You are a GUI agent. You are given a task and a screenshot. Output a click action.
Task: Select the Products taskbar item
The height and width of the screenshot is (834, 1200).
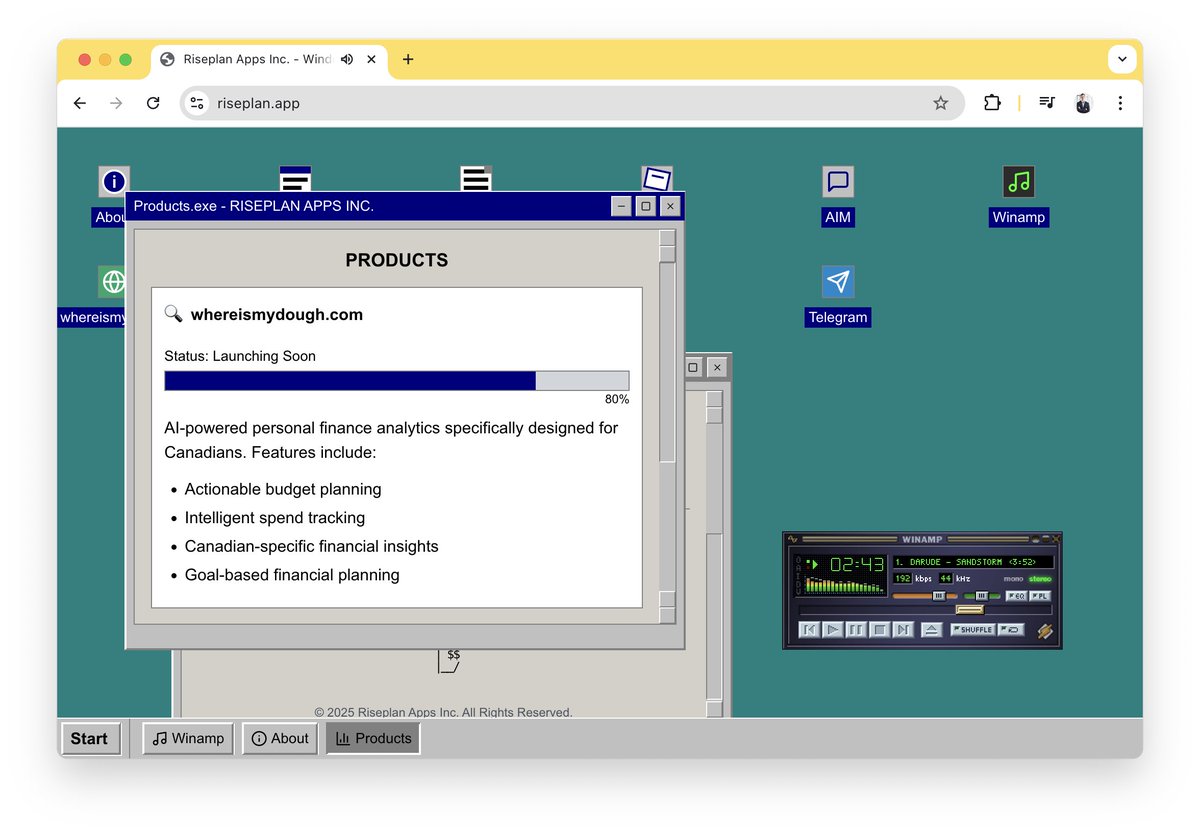[x=373, y=738]
